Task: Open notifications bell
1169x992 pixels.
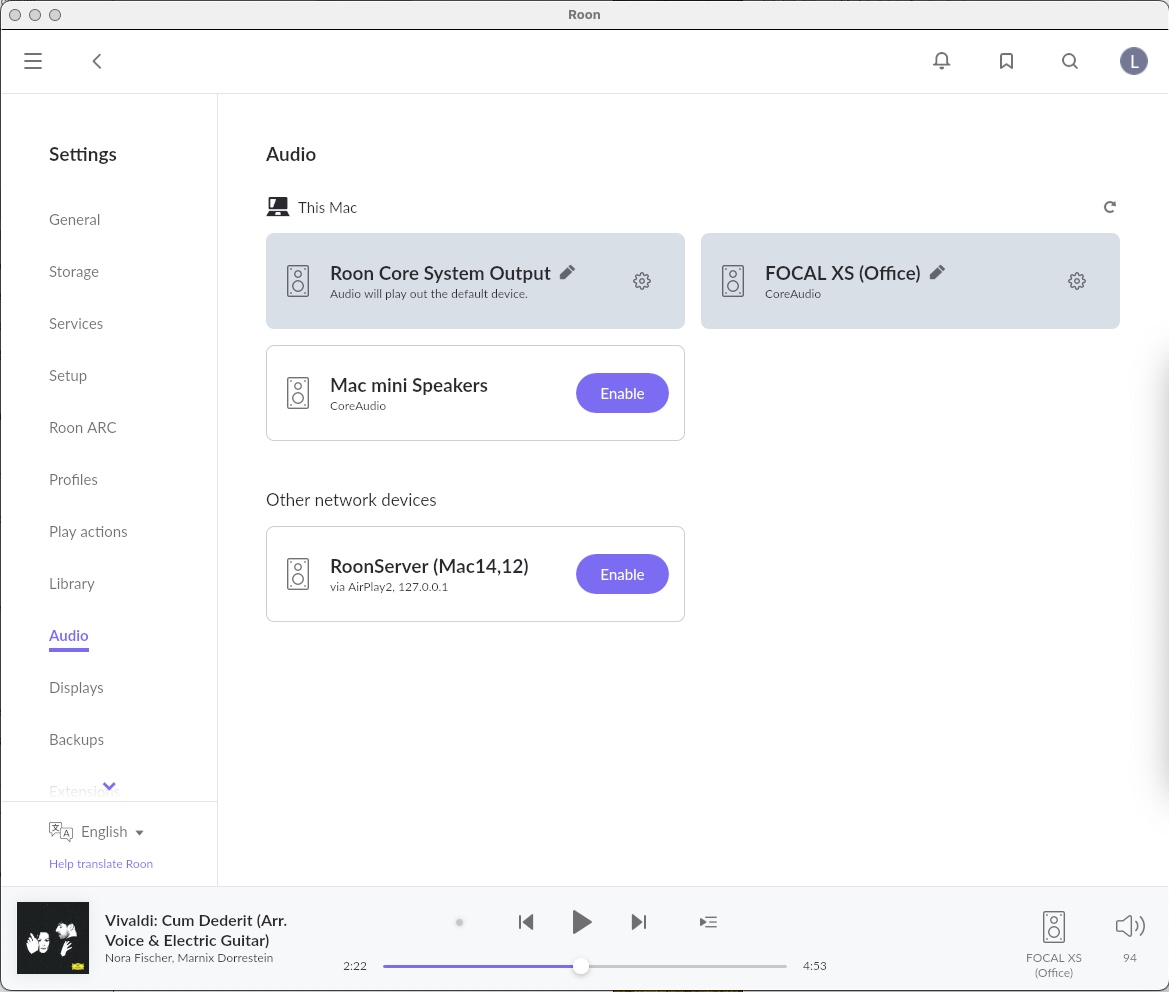Action: (942, 61)
